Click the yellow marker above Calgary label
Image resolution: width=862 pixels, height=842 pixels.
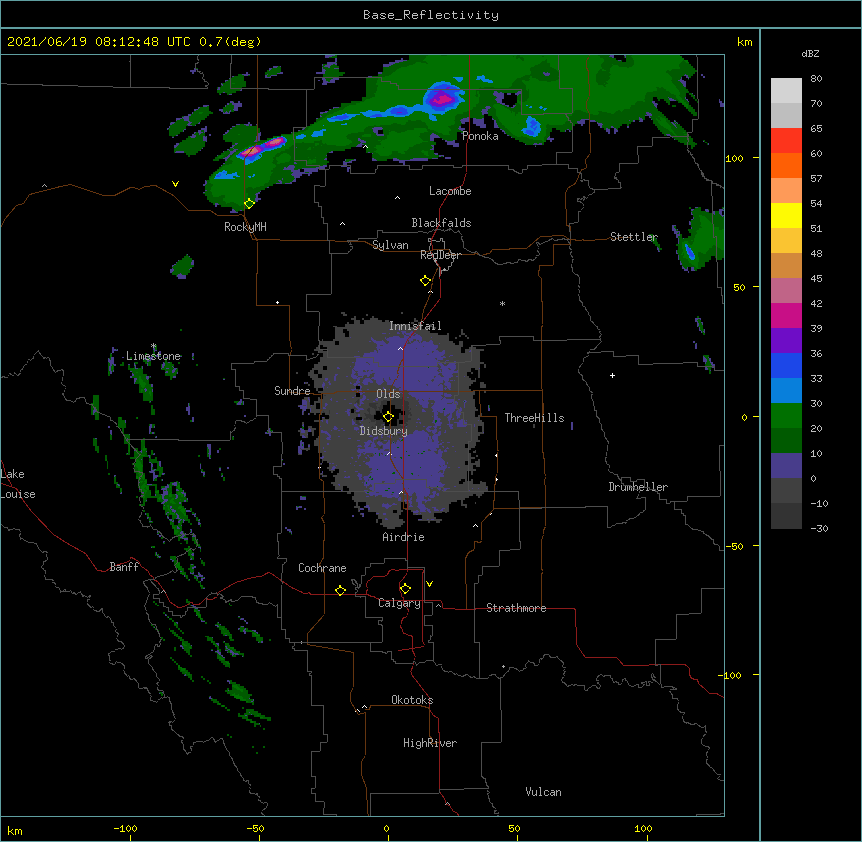(x=405, y=589)
